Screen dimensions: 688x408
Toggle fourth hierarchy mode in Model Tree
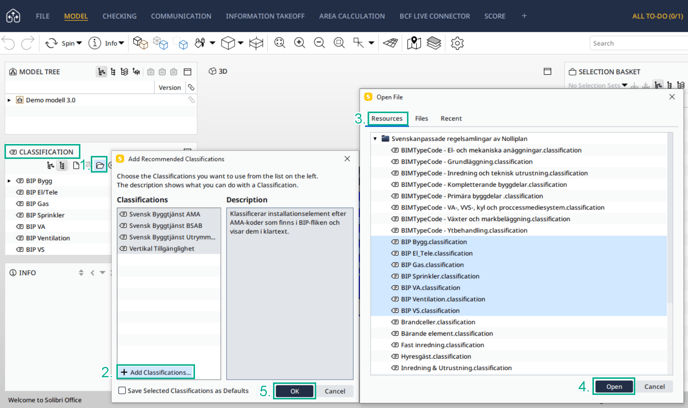pyautogui.click(x=136, y=72)
